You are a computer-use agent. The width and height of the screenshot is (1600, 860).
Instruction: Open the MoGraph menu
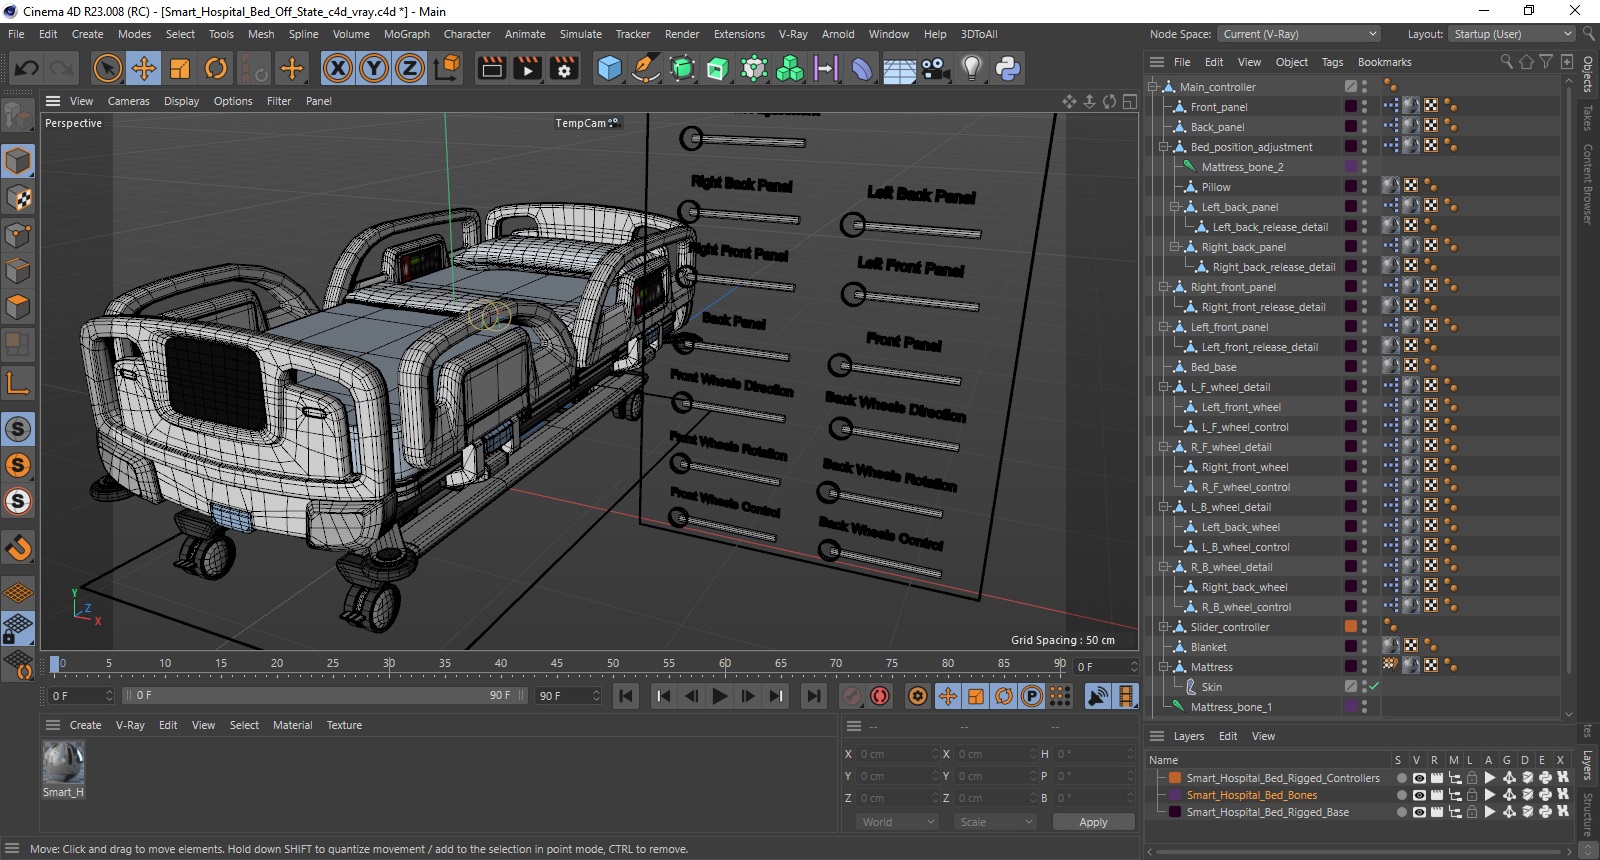pos(406,34)
